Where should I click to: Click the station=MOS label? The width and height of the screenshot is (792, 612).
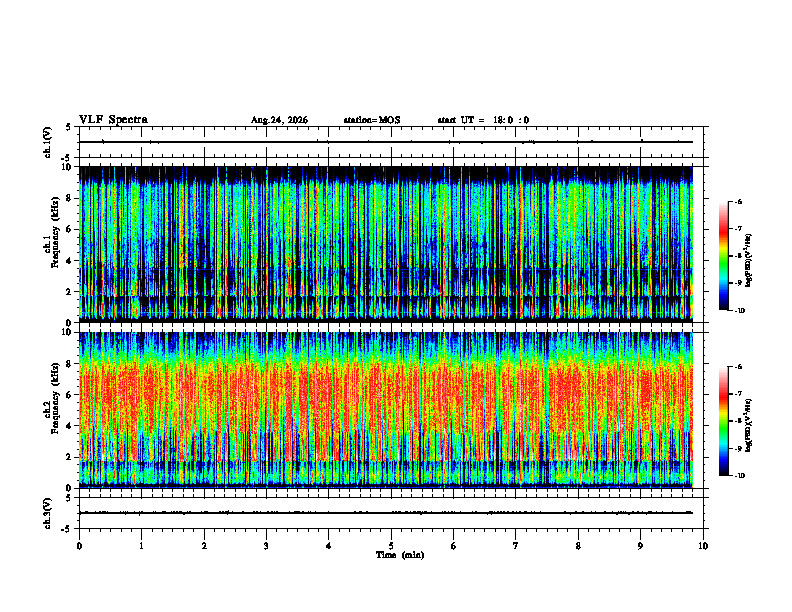[x=372, y=120]
